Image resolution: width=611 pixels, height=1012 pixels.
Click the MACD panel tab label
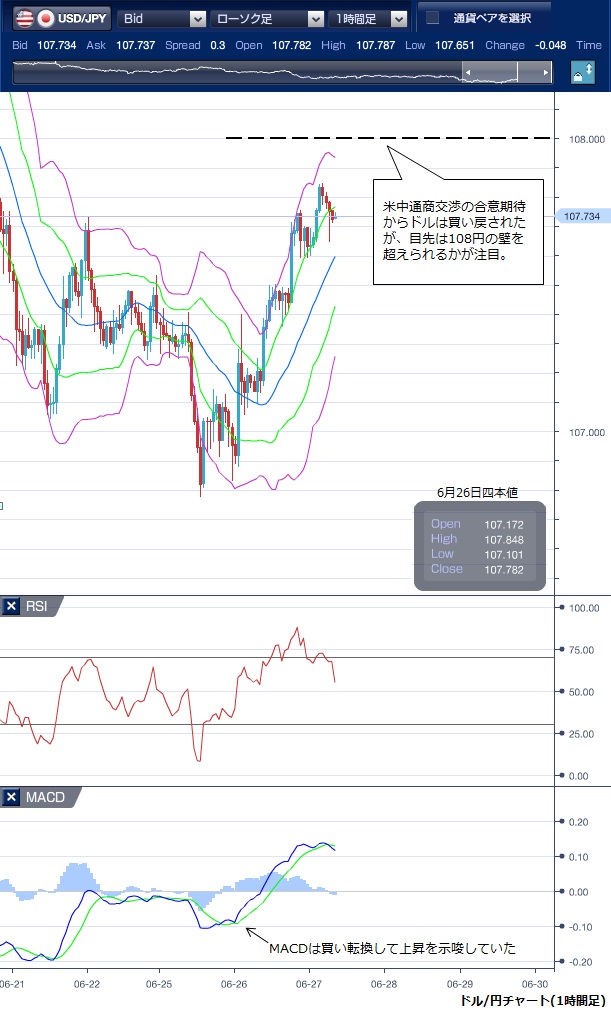click(x=46, y=797)
